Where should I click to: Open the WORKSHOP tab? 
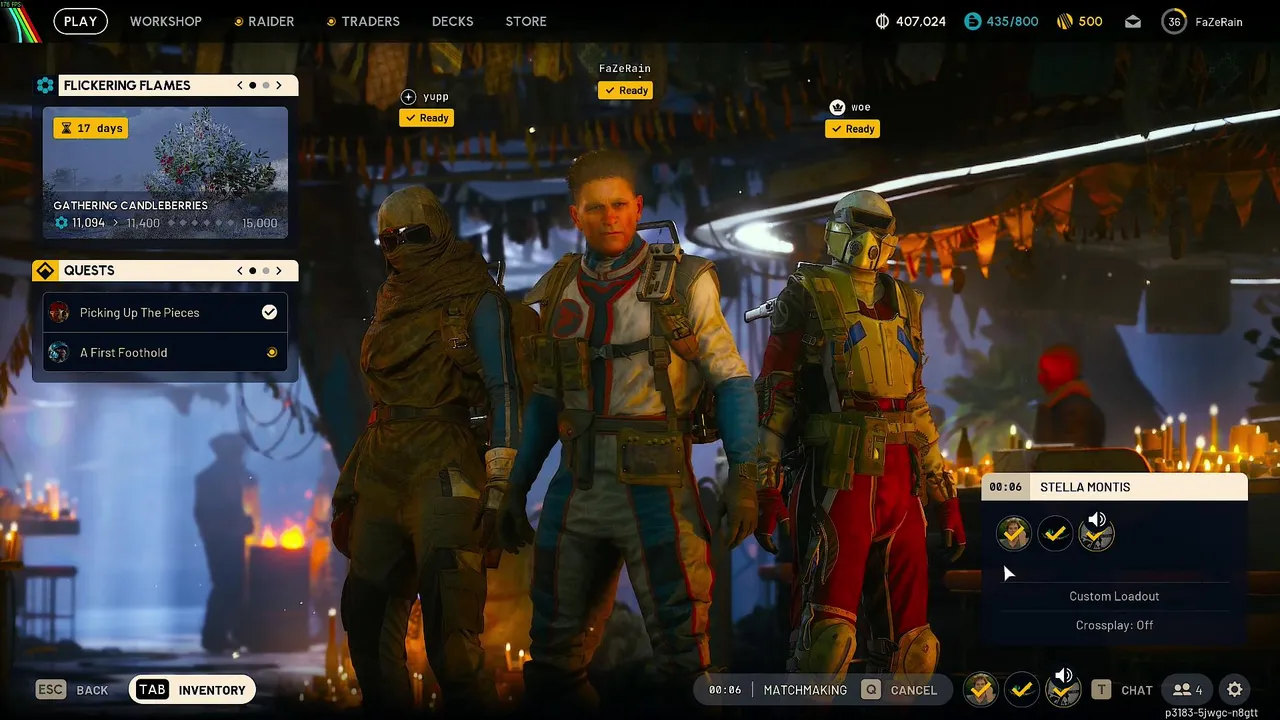(x=166, y=21)
